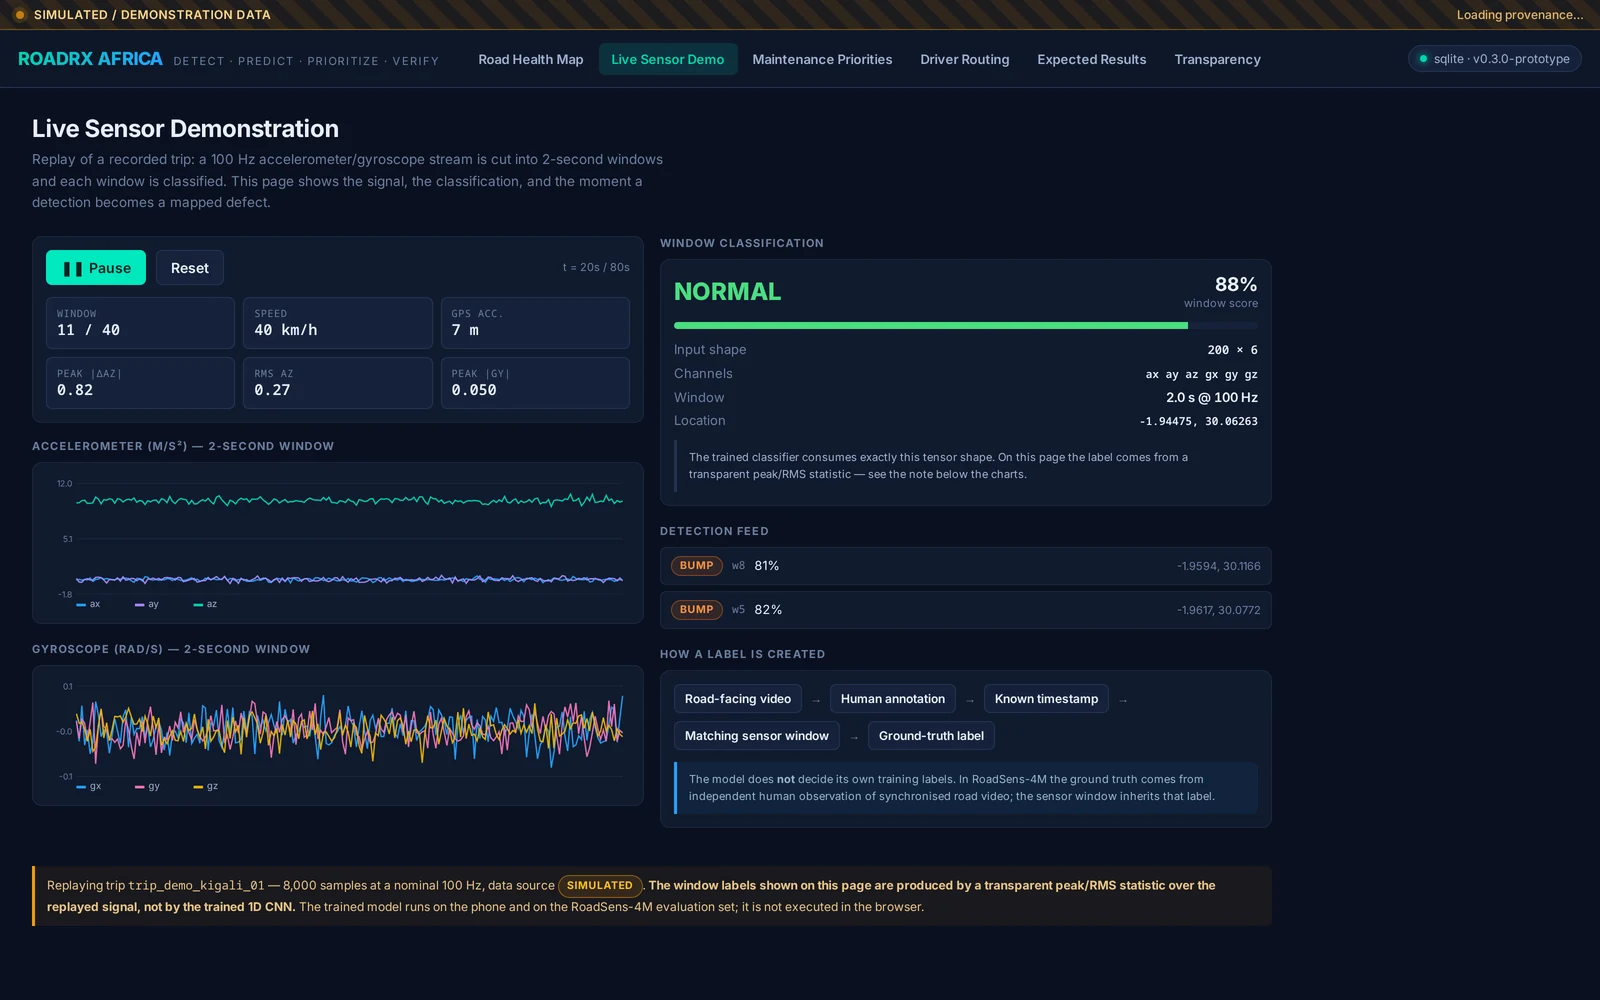Switch to Expected Results tab
Image resolution: width=1600 pixels, height=1000 pixels.
[x=1092, y=59]
